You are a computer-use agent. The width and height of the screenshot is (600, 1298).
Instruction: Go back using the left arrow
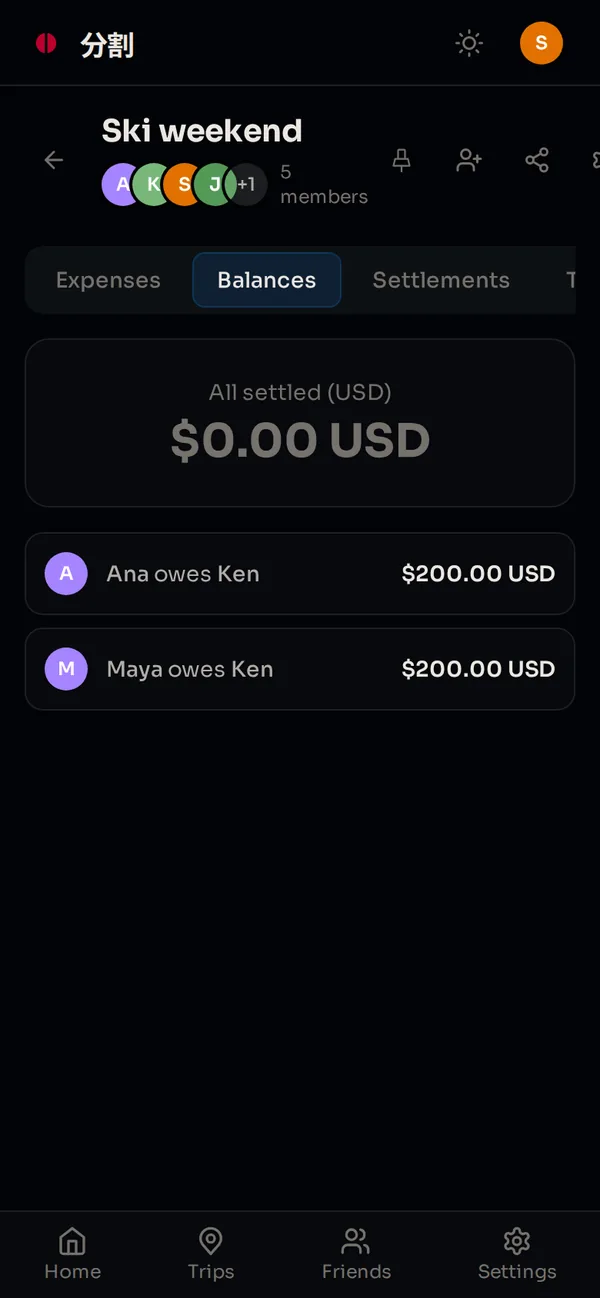pyautogui.click(x=54, y=160)
